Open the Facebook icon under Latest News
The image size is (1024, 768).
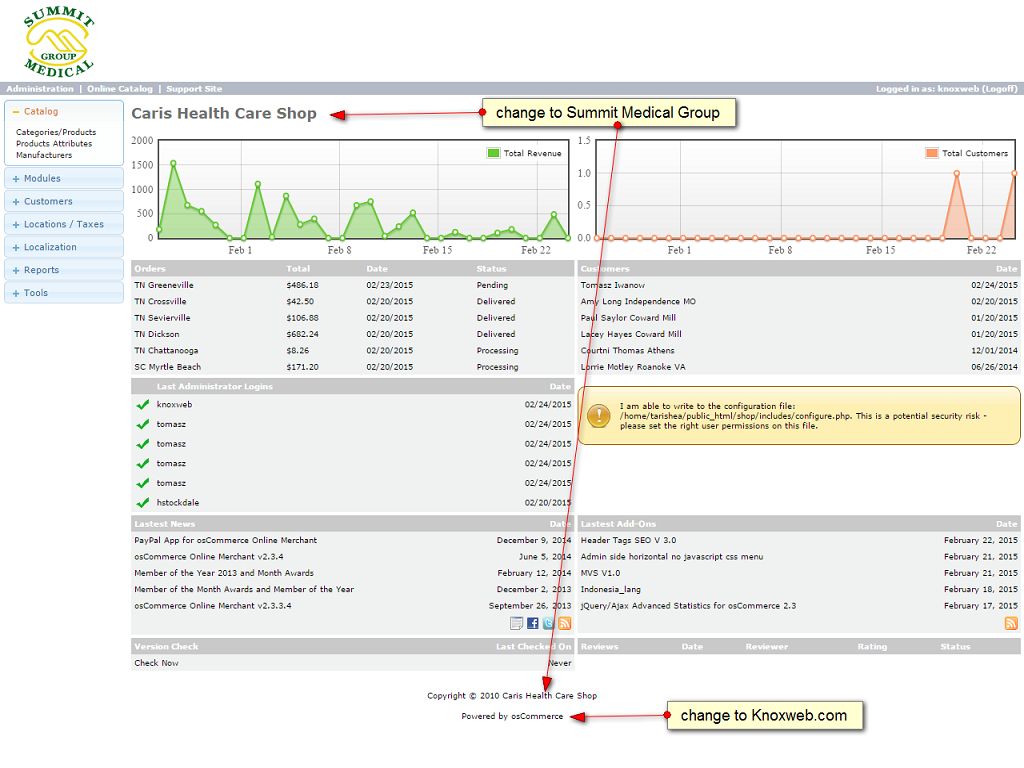(x=532, y=623)
